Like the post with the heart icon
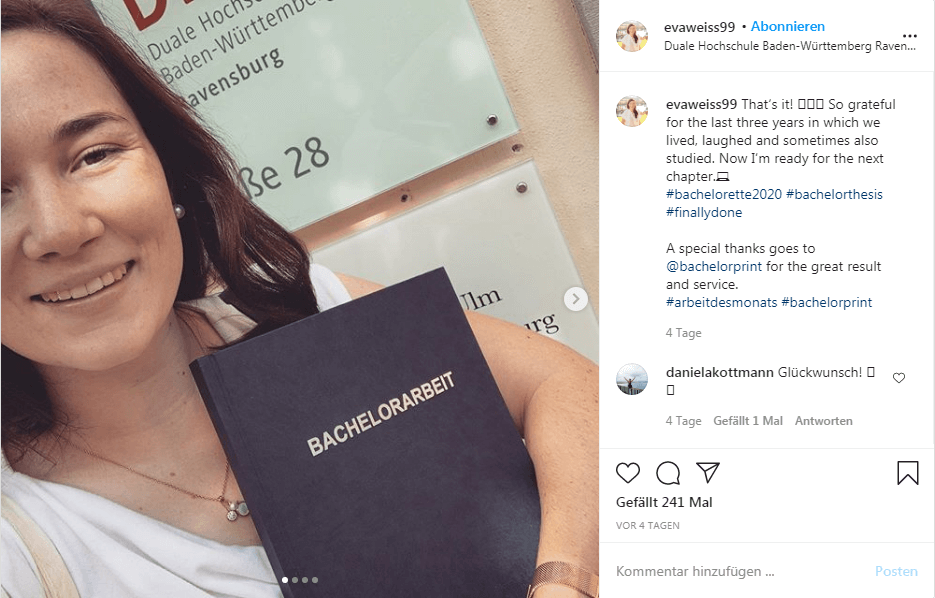 pyautogui.click(x=627, y=473)
